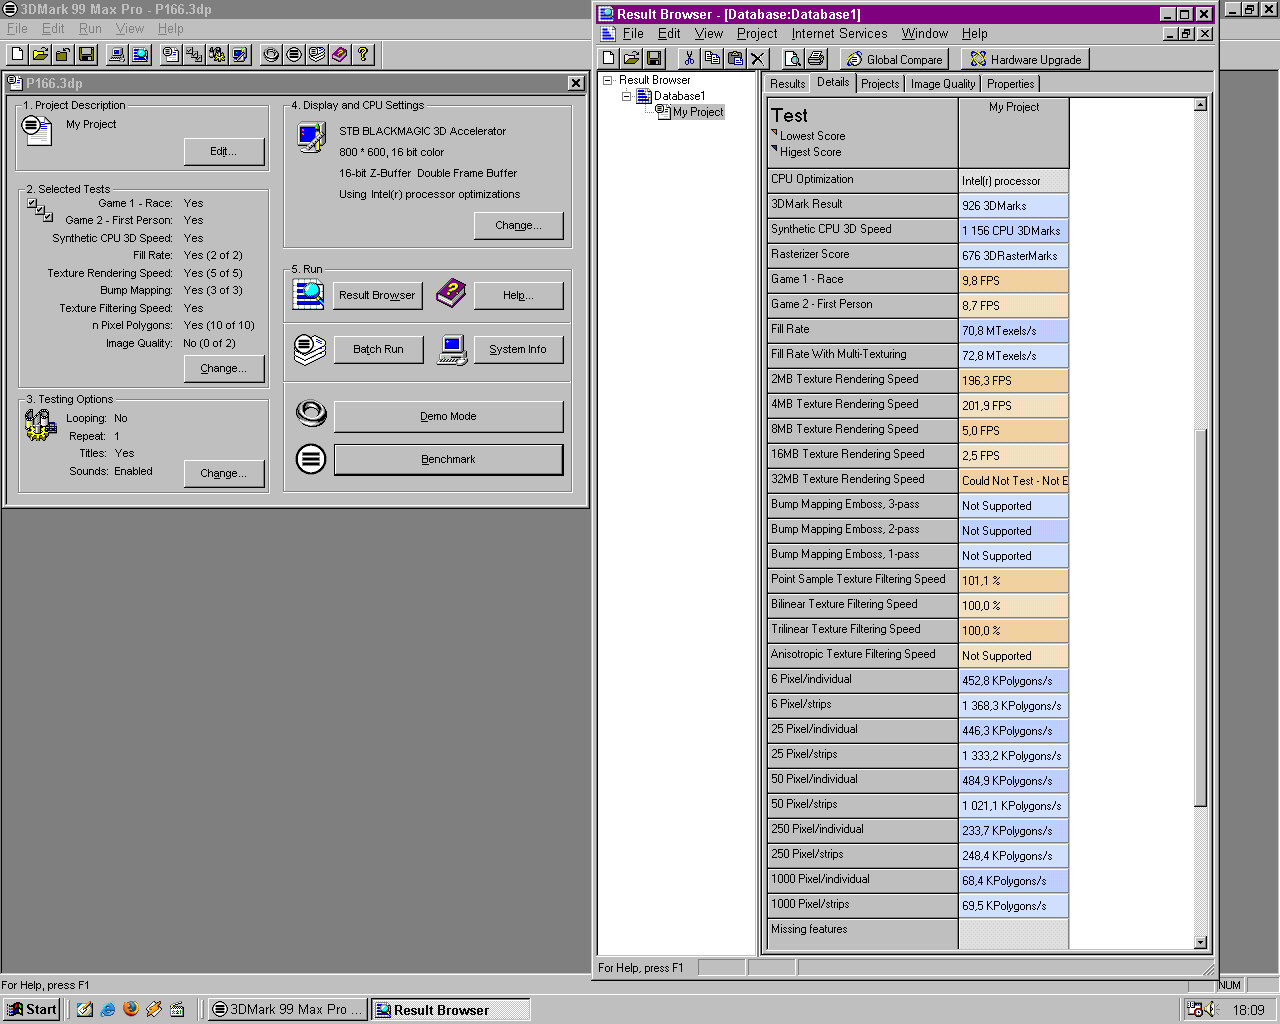Viewport: 1280px width, 1024px height.
Task: Click the System Info button
Action: coord(518,349)
